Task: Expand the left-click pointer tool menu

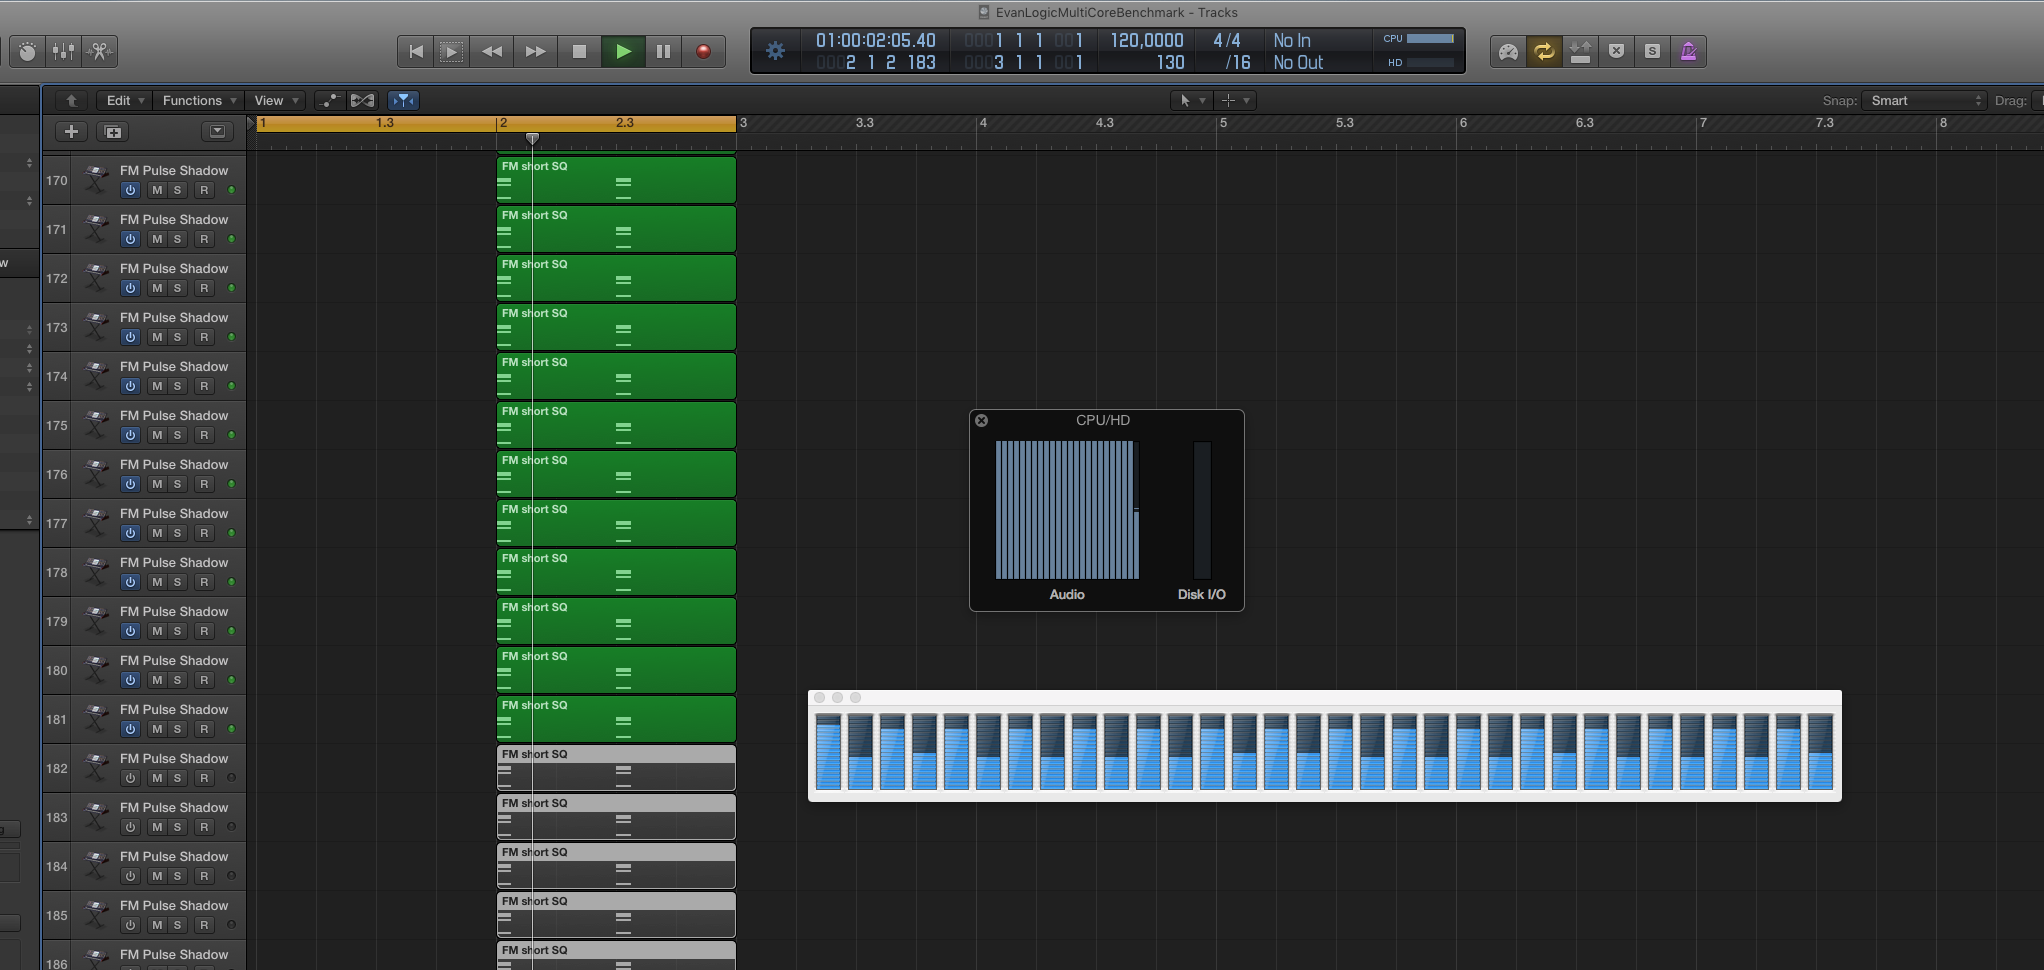Action: [x=1191, y=100]
